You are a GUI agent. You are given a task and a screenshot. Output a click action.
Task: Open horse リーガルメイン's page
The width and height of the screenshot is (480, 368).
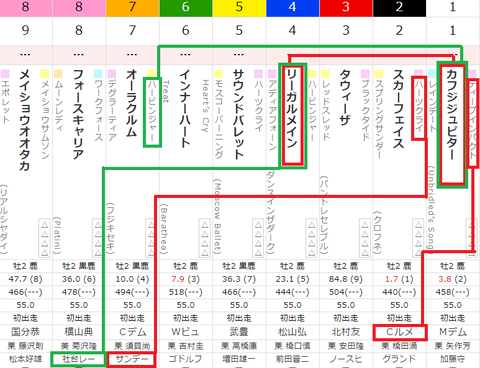coord(292,108)
